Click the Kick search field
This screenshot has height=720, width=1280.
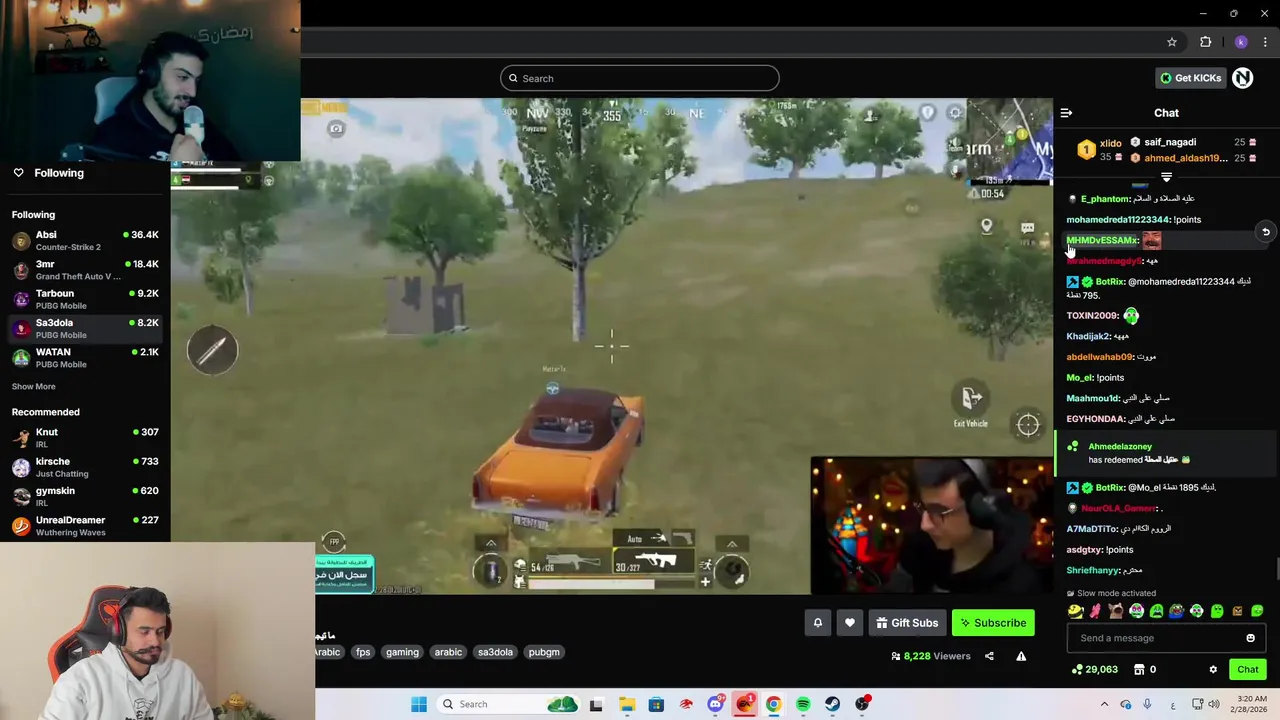(640, 78)
